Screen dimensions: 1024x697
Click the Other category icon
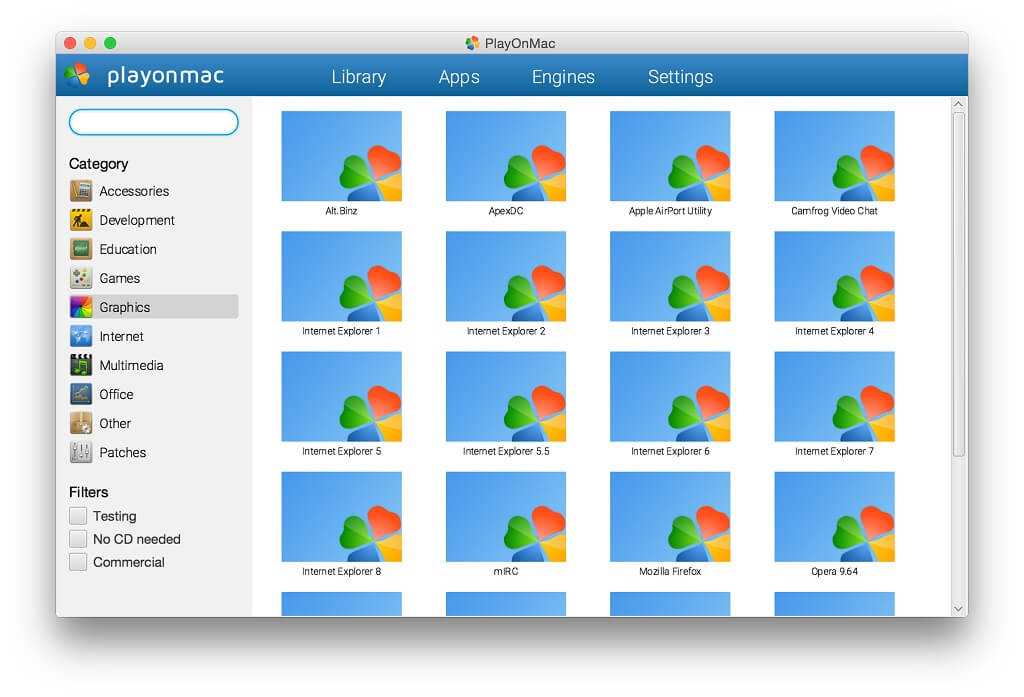coord(81,423)
